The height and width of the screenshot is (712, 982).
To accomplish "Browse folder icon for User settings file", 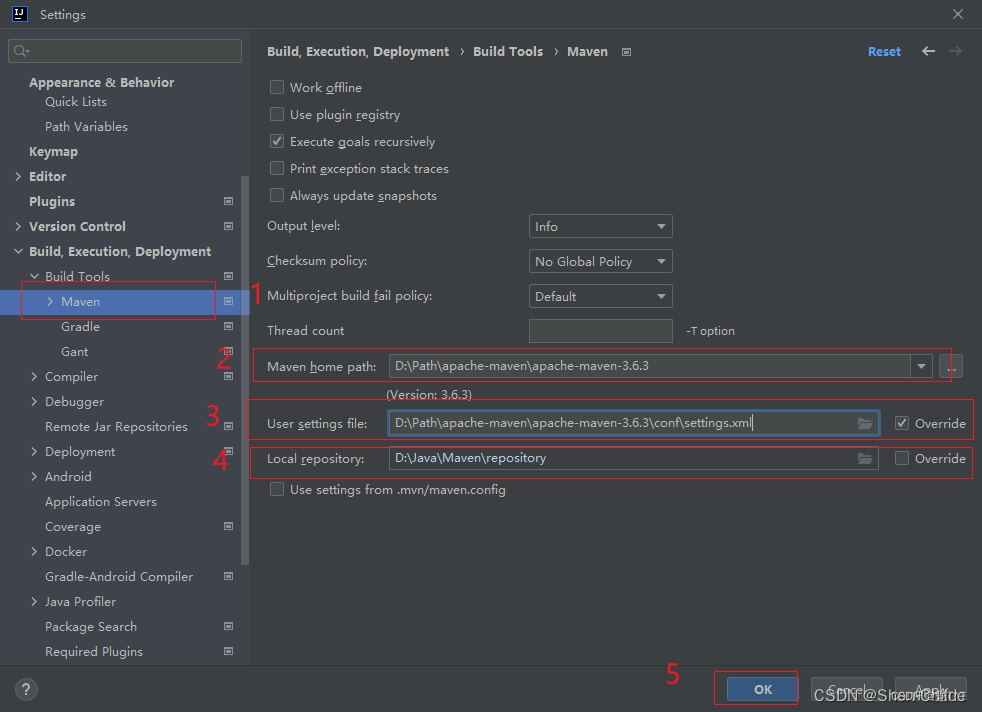I will click(x=865, y=424).
